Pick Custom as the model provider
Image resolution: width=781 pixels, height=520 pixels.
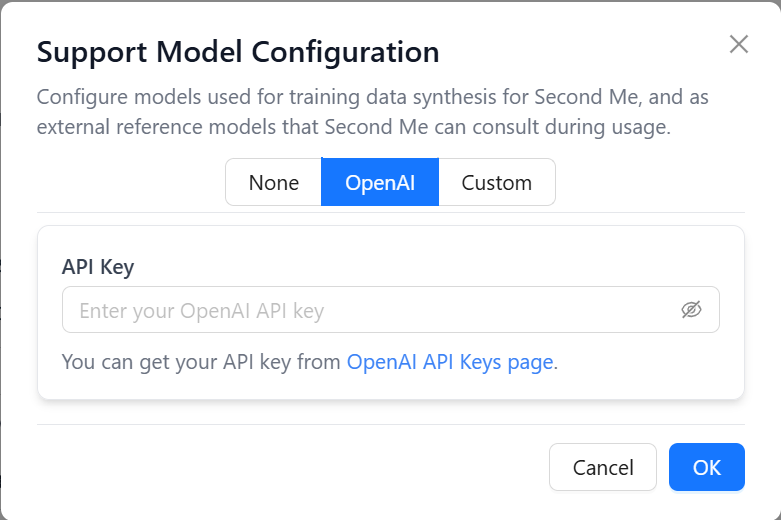tap(496, 183)
